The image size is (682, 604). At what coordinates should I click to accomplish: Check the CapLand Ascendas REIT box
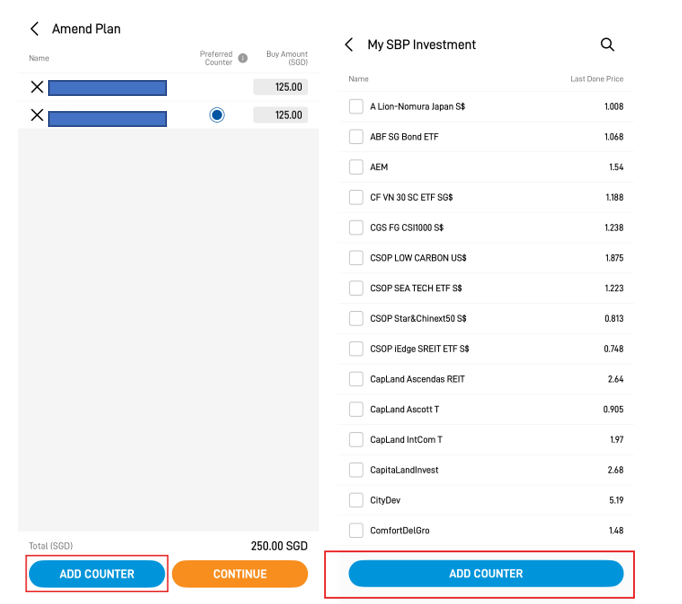click(356, 379)
